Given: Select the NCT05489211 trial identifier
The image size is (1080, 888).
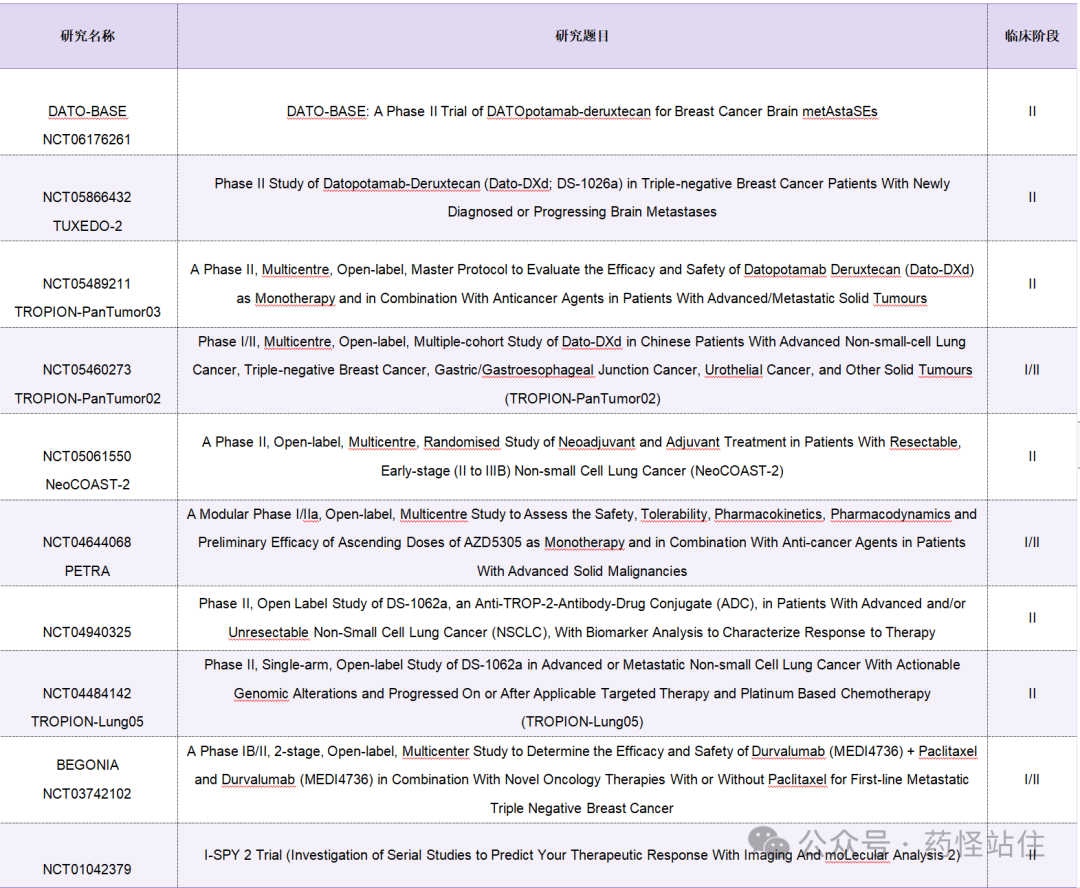Looking at the screenshot, I should pos(87,284).
